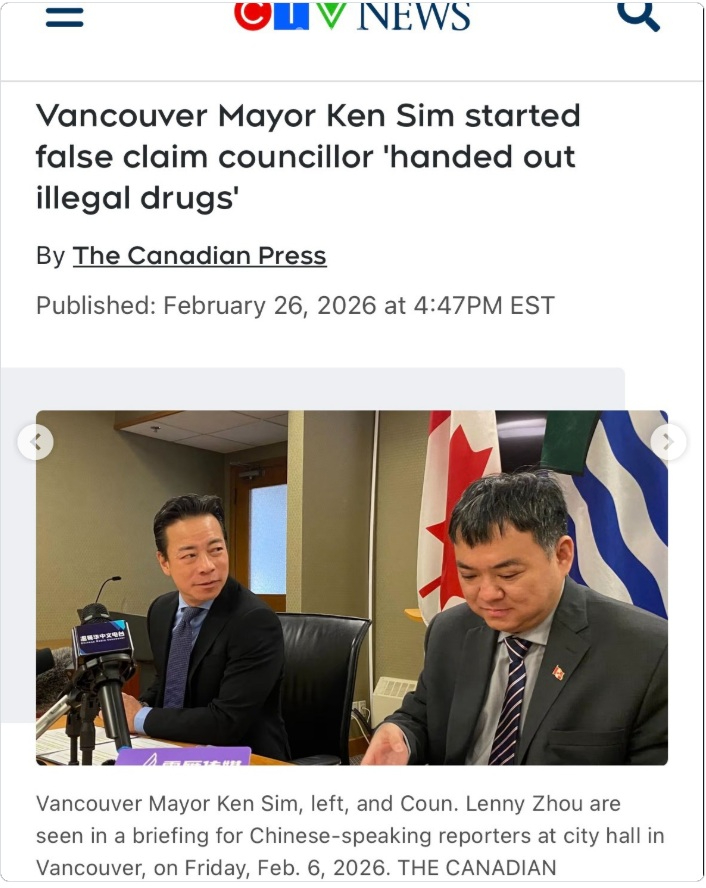This screenshot has width=706, height=888.
Task: Open search via the magnifying glass icon
Action: pos(638,15)
